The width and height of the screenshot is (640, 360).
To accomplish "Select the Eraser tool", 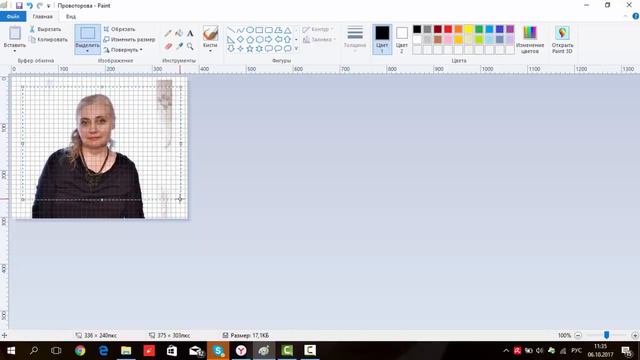I will (x=168, y=46).
